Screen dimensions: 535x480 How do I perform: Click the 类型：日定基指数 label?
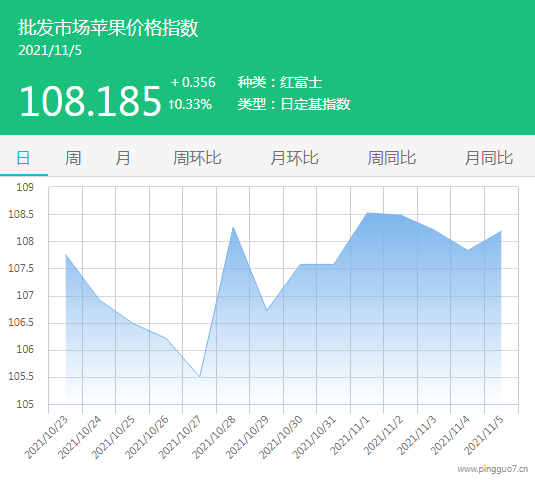tap(294, 104)
